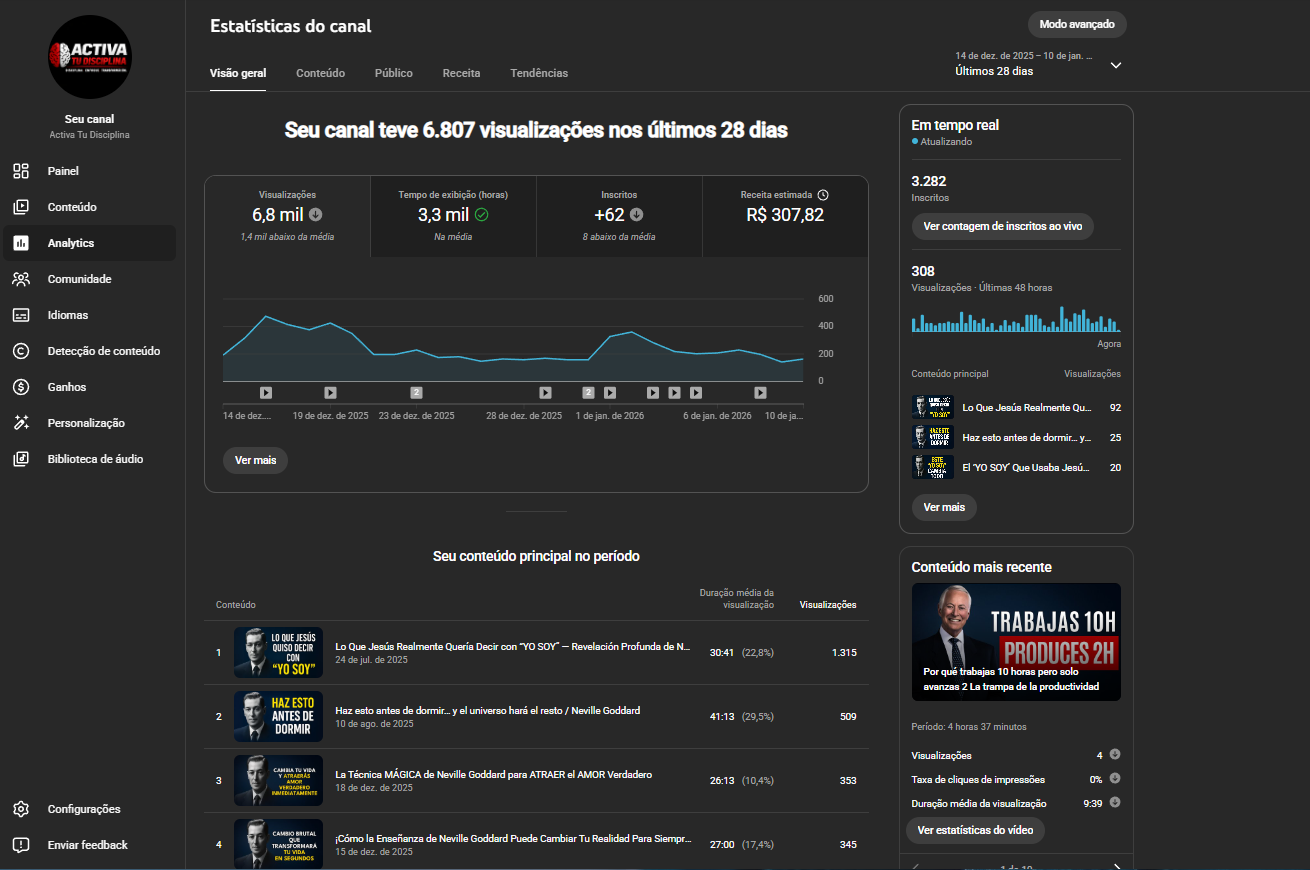The image size is (1310, 870).
Task: Click the clock icon next to Receita estimada
Action: click(x=823, y=195)
